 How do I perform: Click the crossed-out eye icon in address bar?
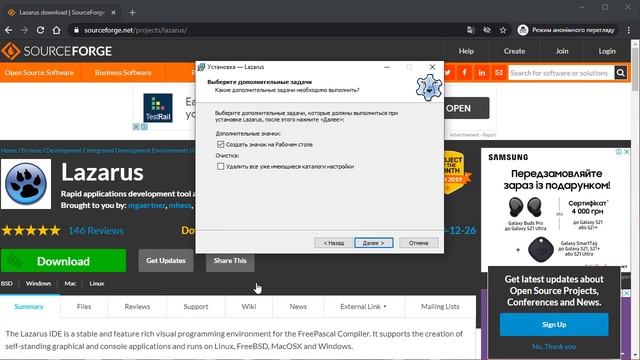487,30
